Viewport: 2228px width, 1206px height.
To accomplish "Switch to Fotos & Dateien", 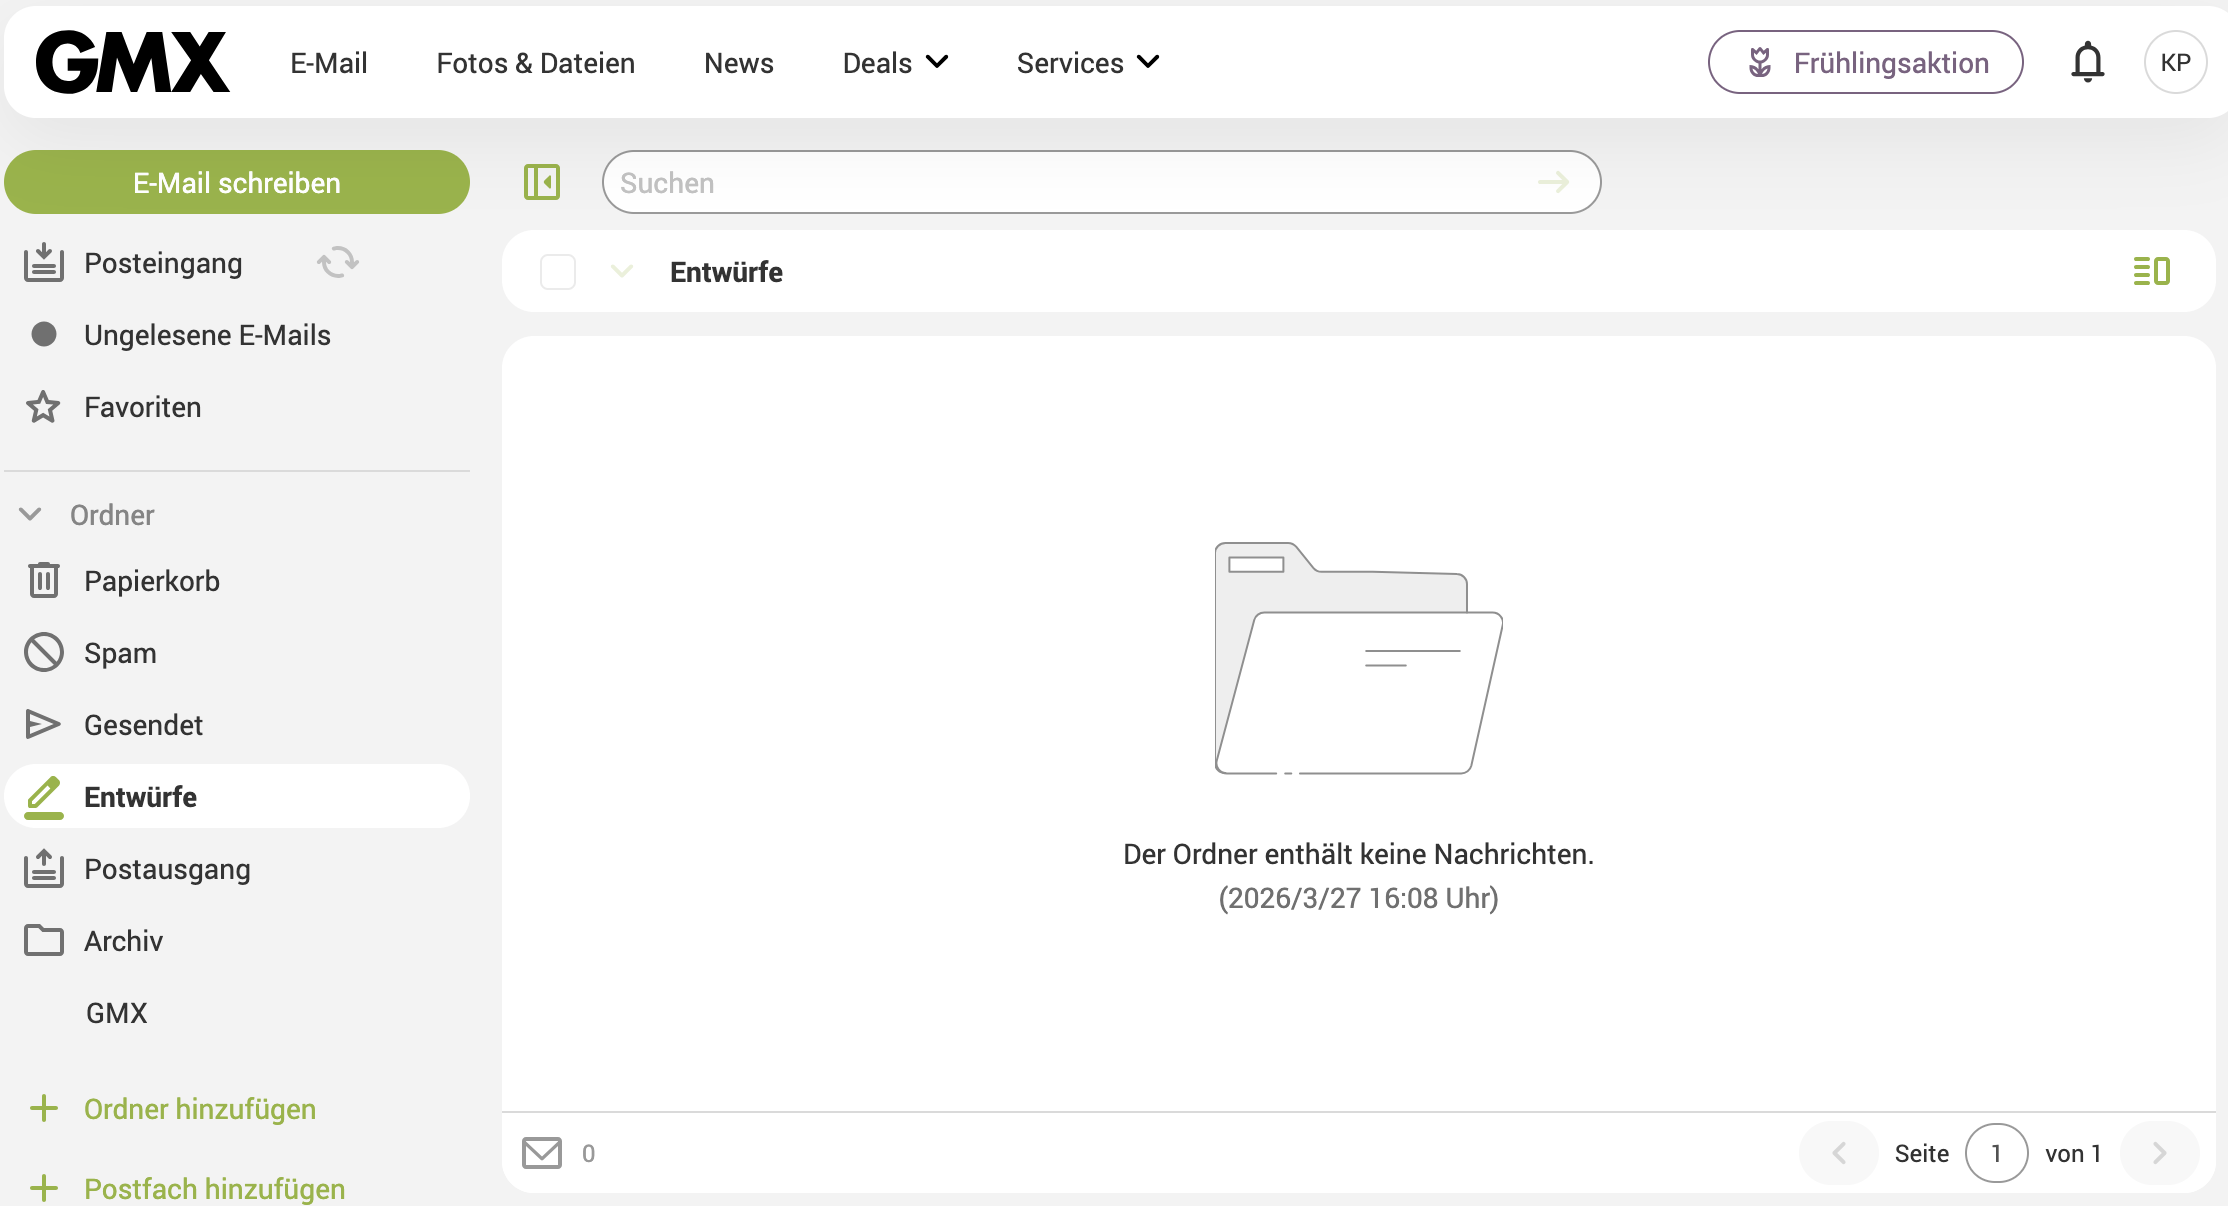I will coord(535,62).
